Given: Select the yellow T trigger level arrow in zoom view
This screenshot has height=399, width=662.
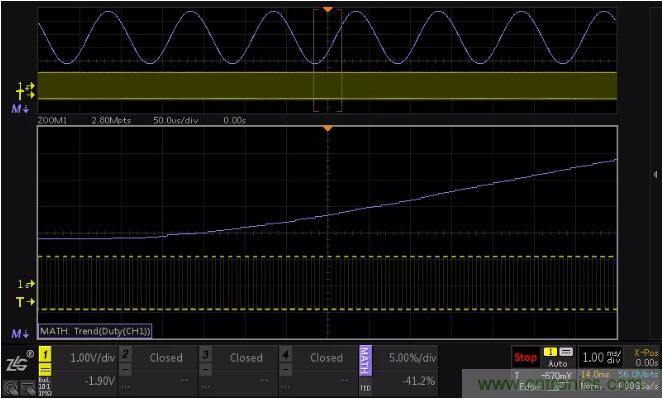Looking at the screenshot, I should point(25,302).
